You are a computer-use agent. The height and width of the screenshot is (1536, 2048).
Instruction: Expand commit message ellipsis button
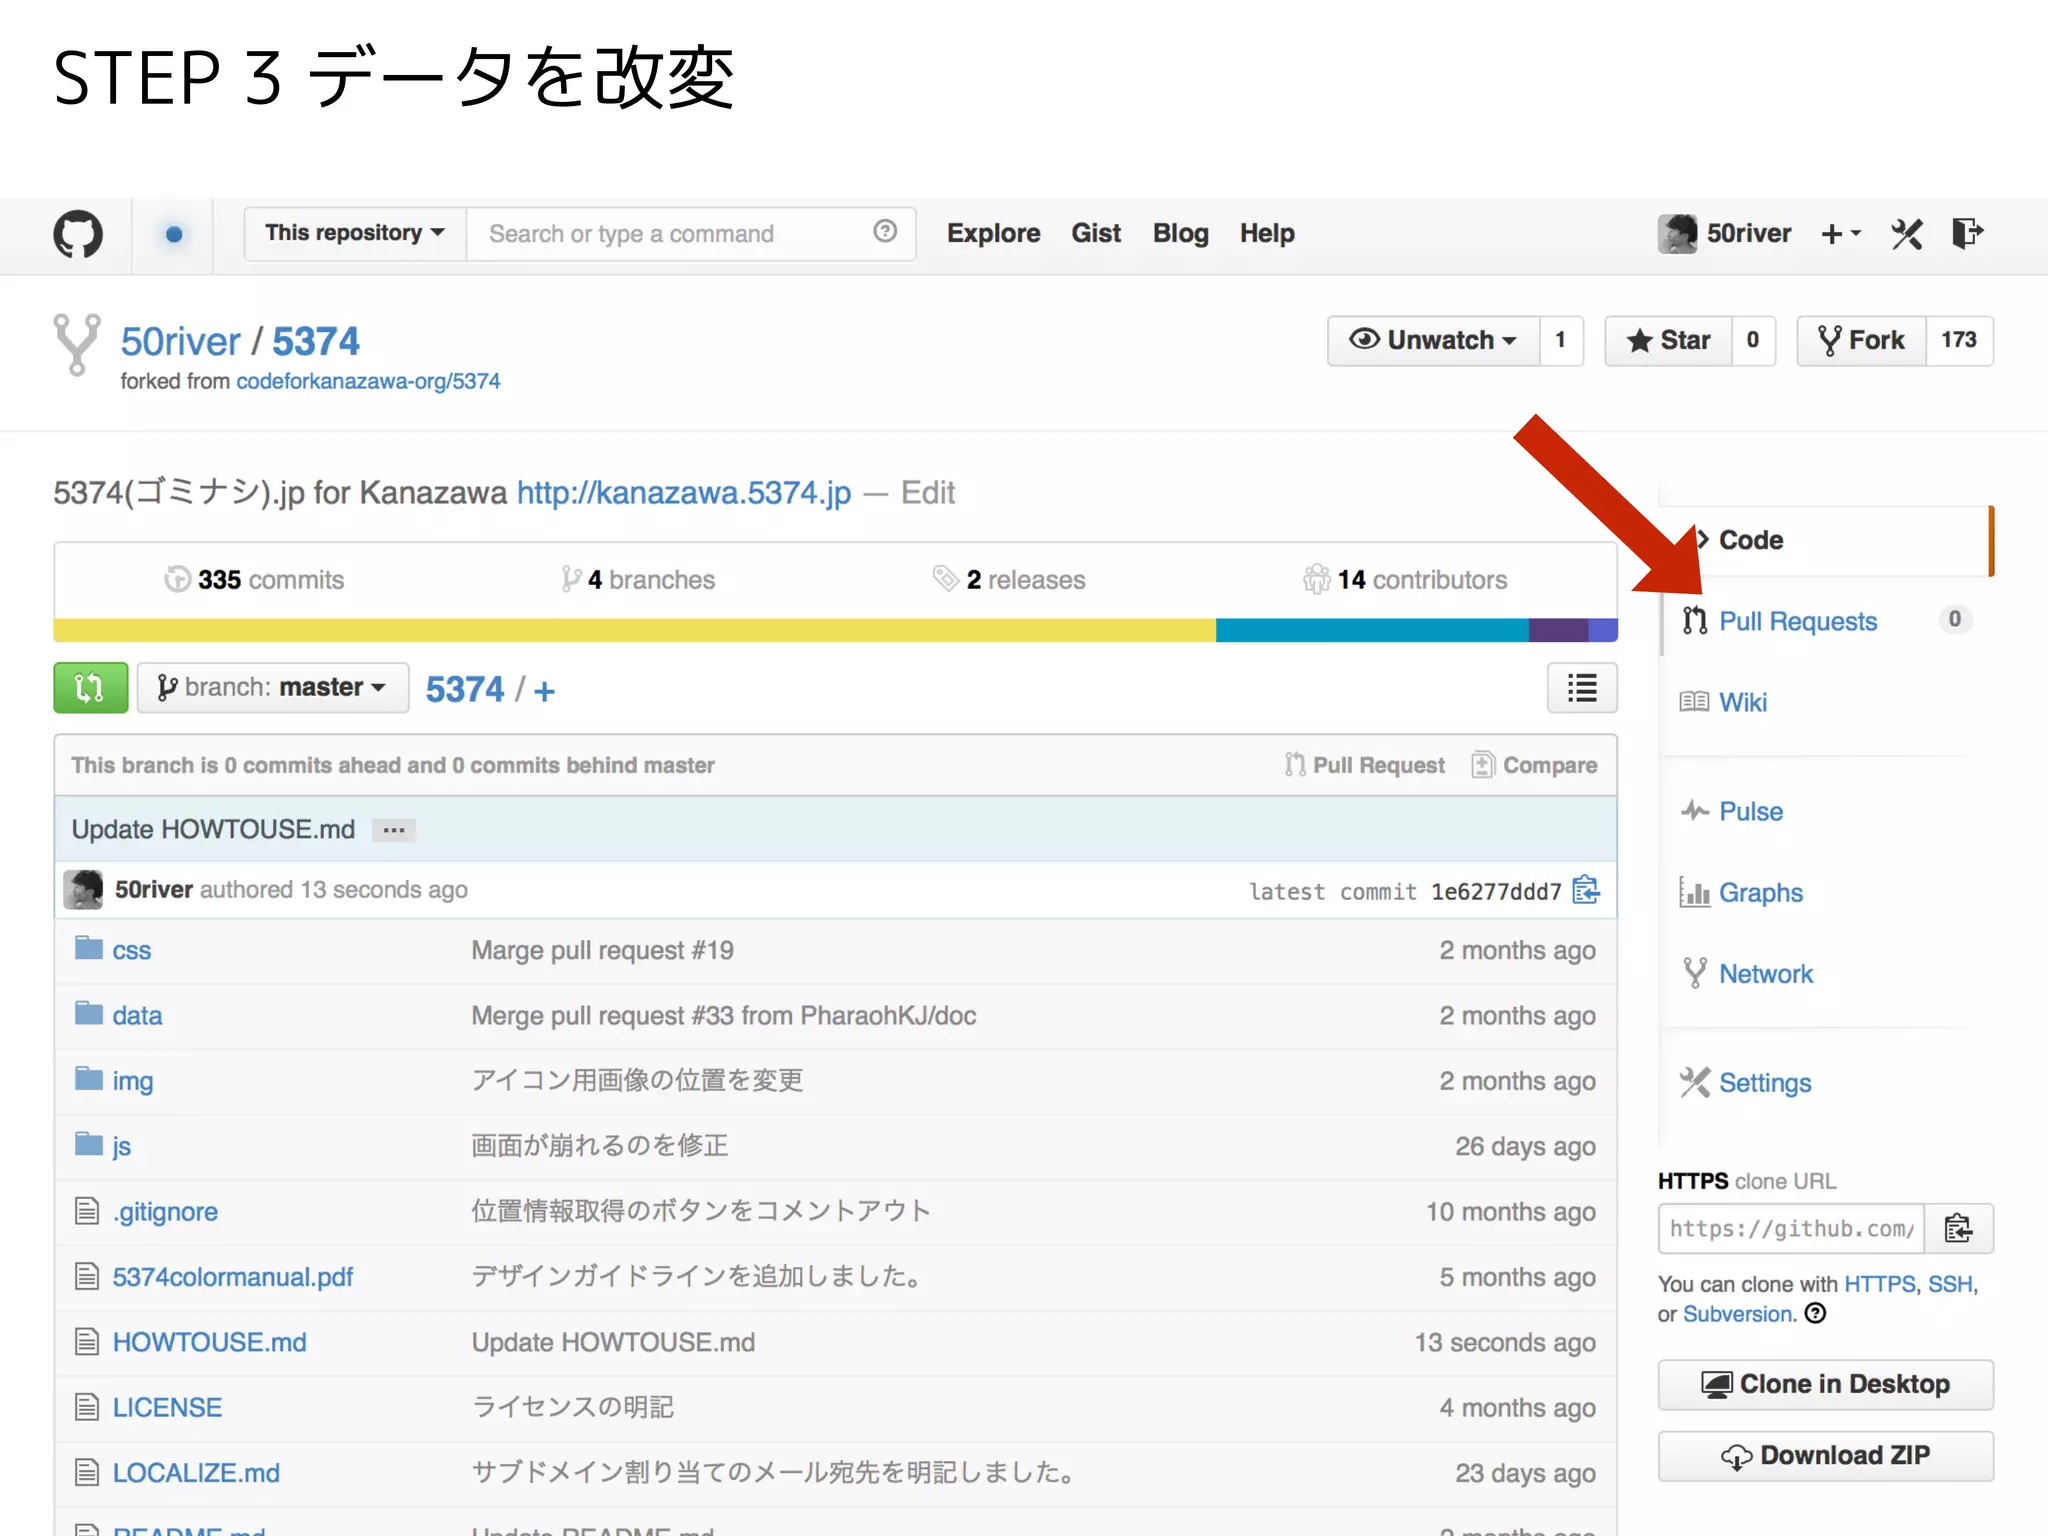[394, 830]
